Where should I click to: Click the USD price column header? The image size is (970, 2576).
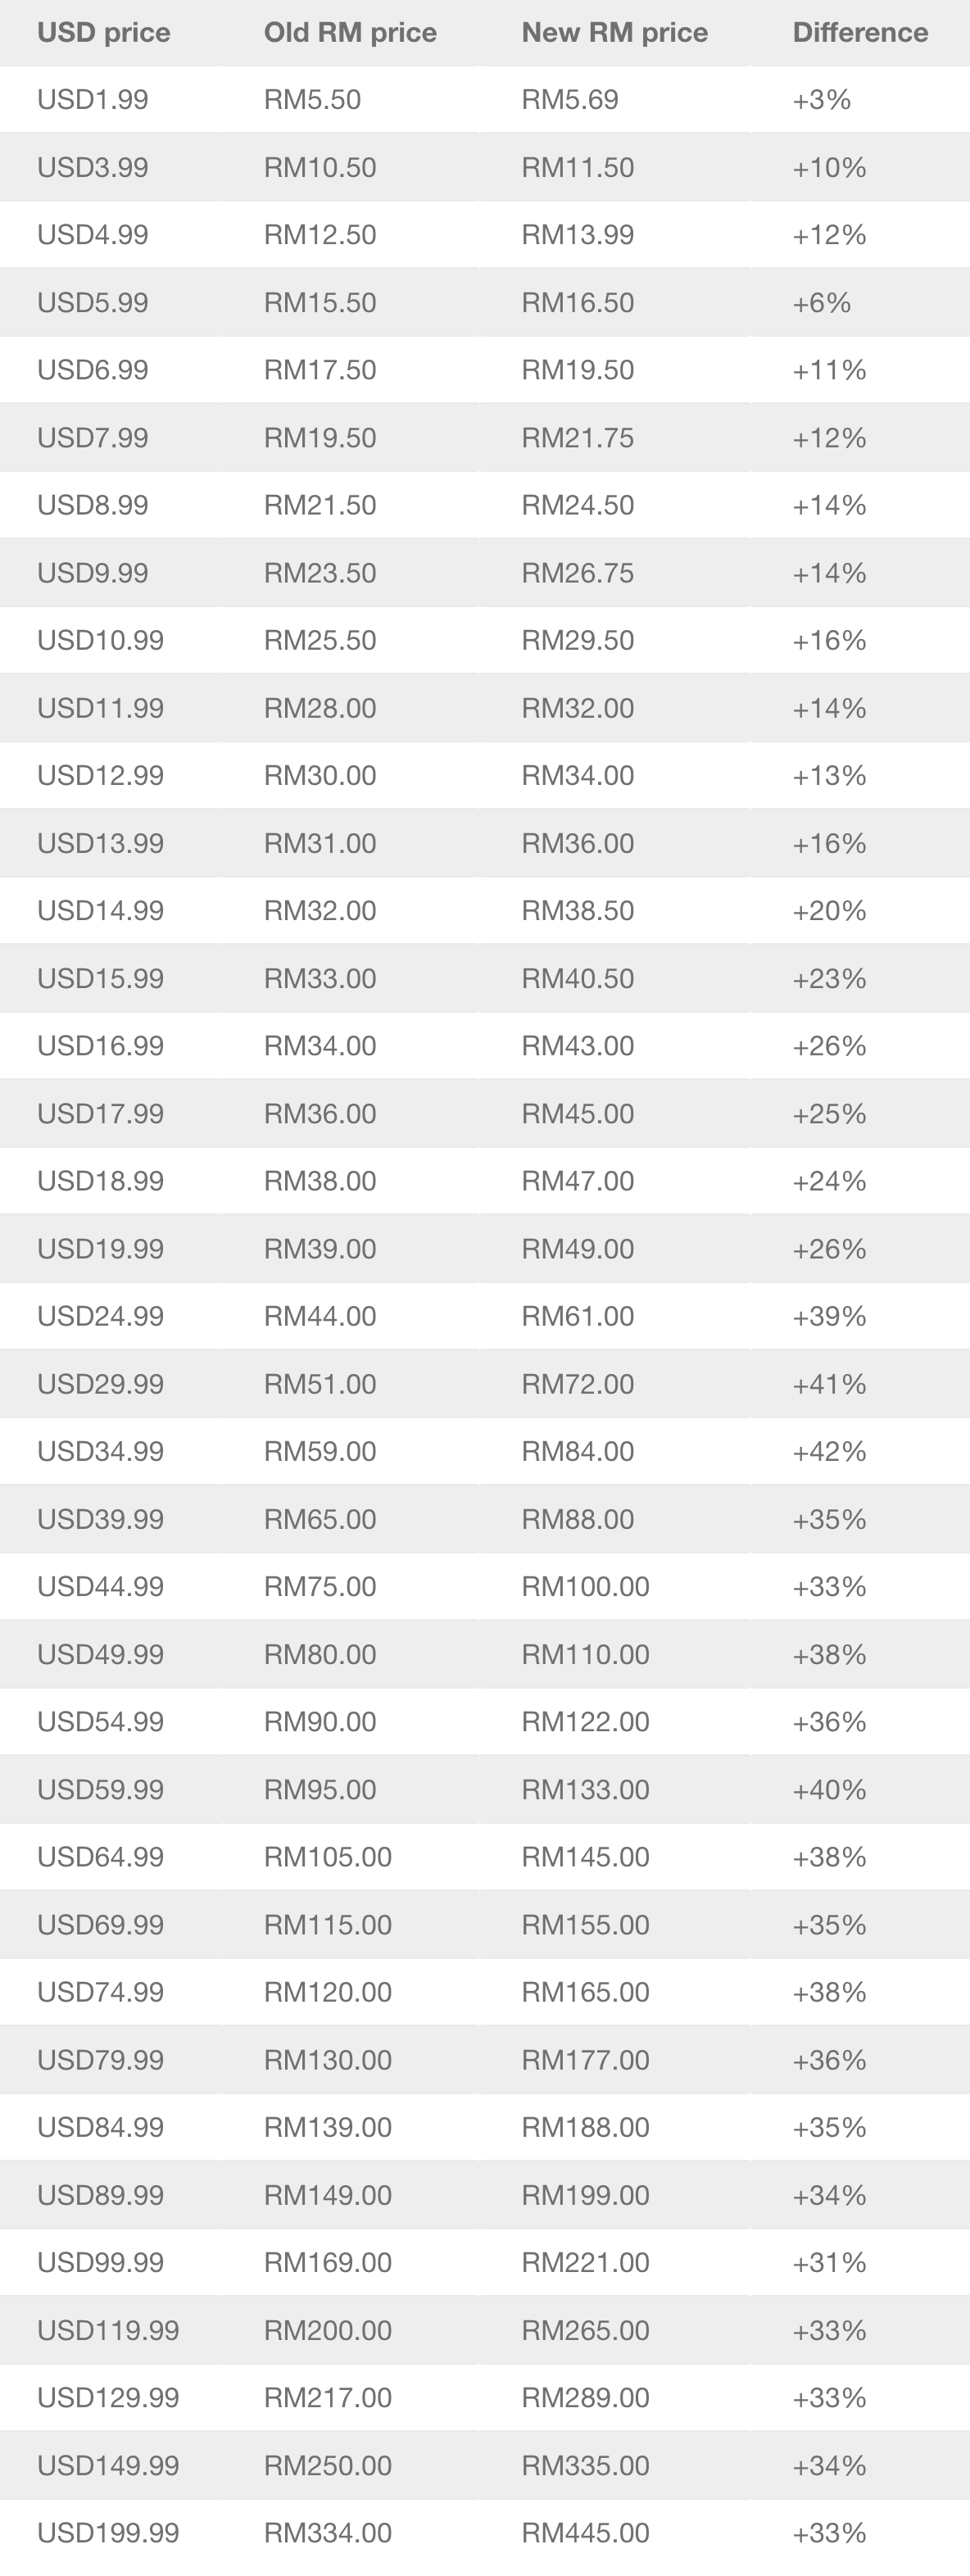click(104, 33)
